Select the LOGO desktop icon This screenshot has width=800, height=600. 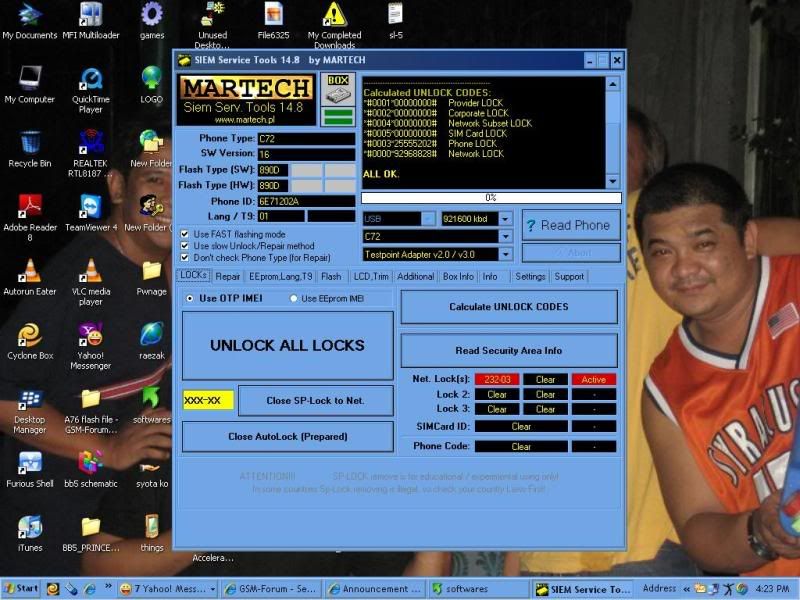(152, 85)
